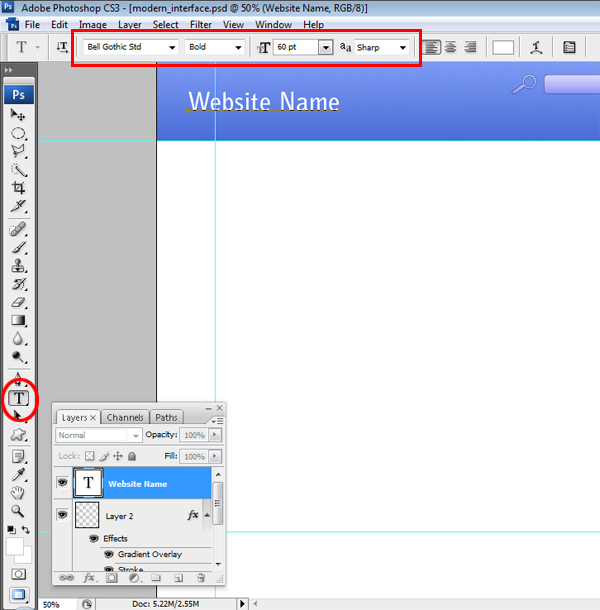Toggle Effects visibility on Layer 2
The width and height of the screenshot is (600, 610).
pos(94,538)
